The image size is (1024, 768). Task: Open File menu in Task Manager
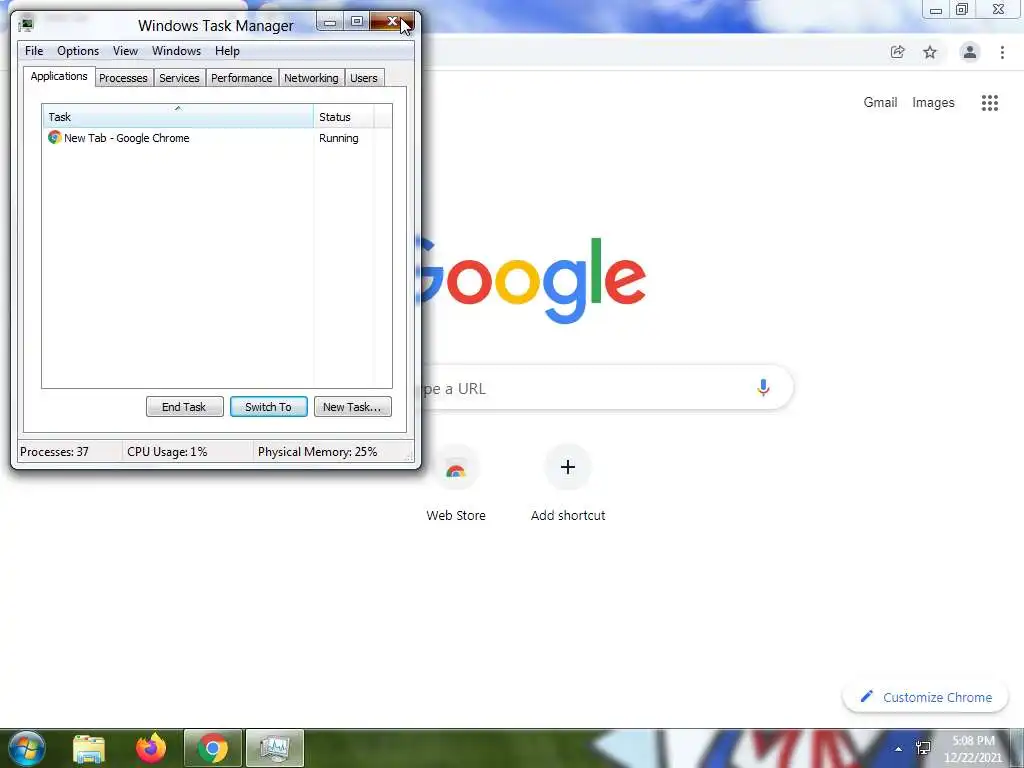(34, 51)
